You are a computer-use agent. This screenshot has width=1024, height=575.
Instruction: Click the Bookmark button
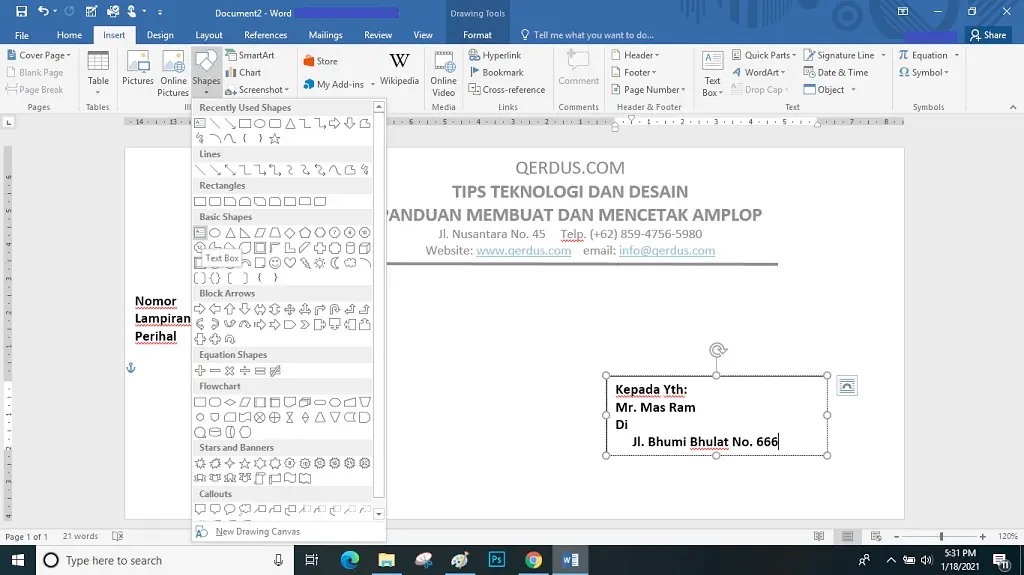point(496,73)
